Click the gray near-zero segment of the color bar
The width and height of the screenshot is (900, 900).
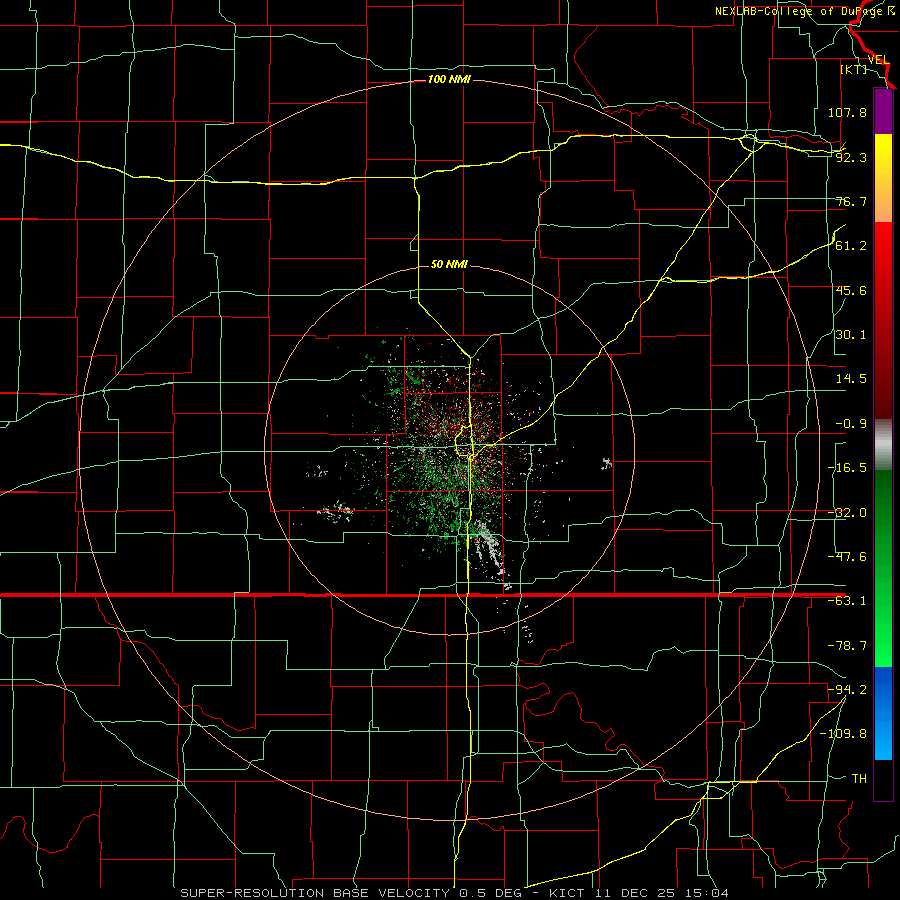(x=883, y=445)
